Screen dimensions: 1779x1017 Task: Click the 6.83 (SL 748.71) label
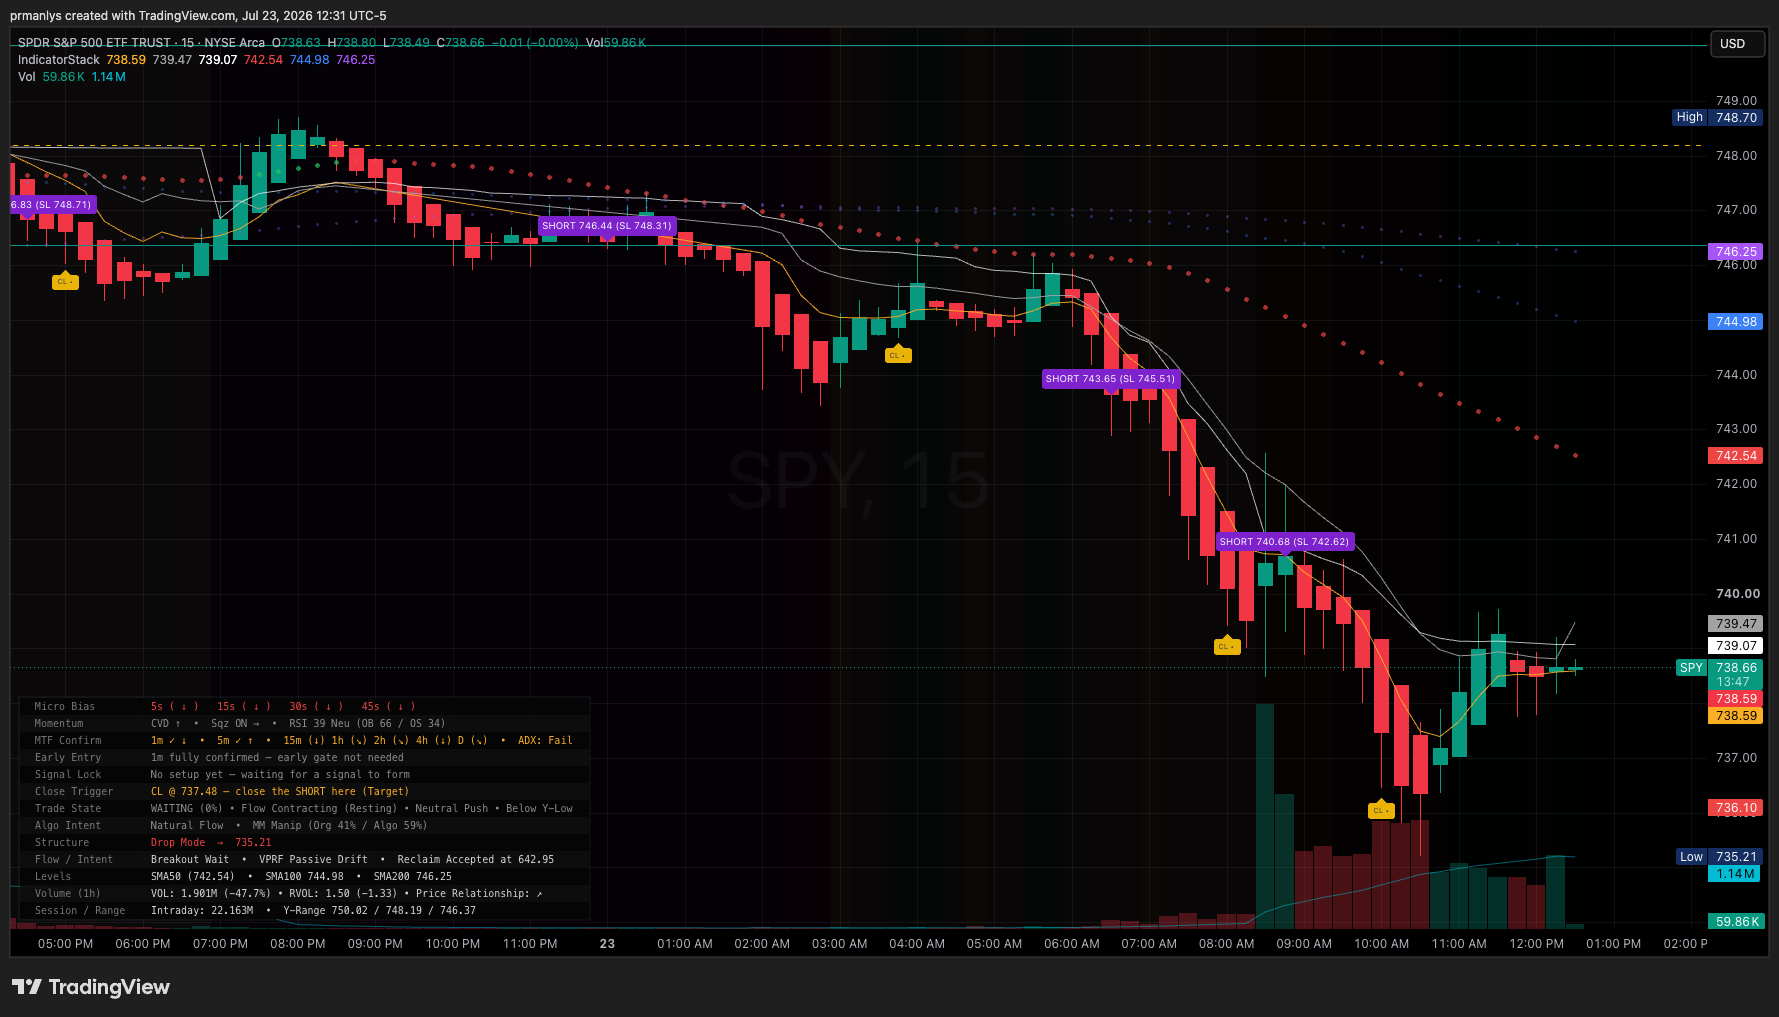[x=53, y=205]
